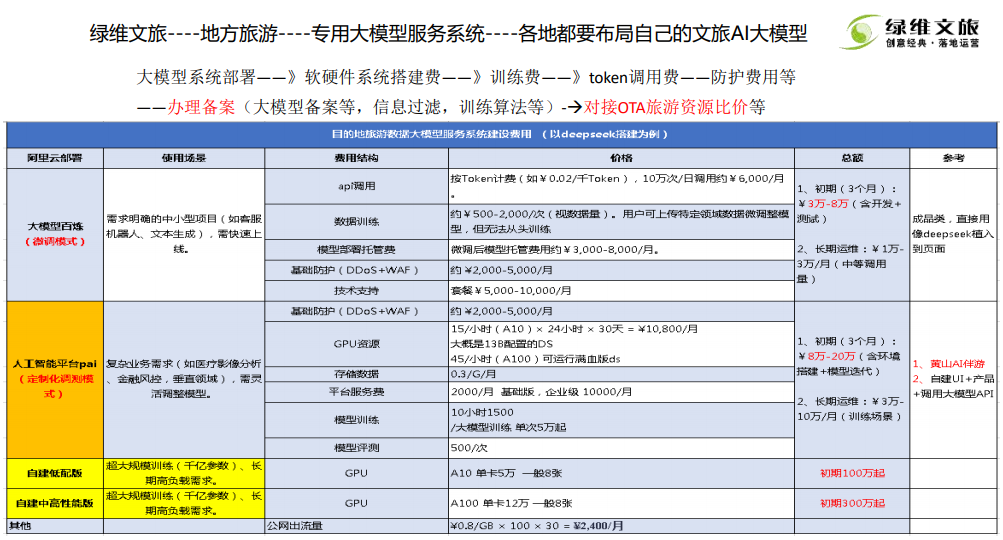The width and height of the screenshot is (1003, 540).
Task: Click the price cell 0.3/G/月
Action: (x=621, y=374)
